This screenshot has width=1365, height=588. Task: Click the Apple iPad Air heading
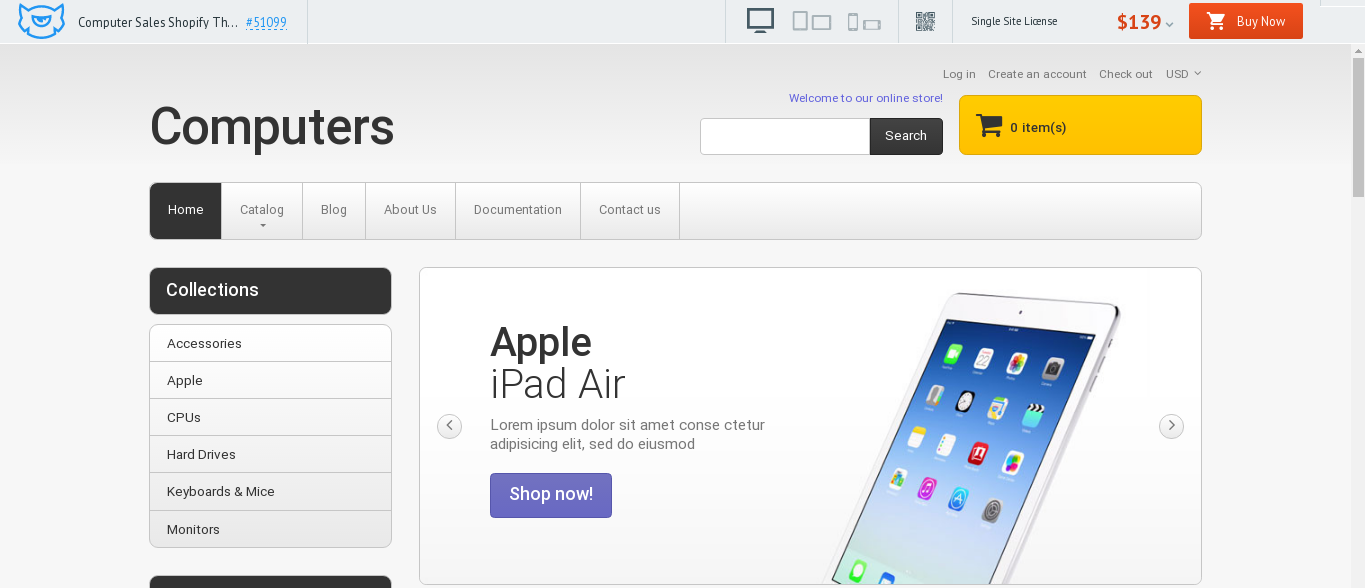[x=557, y=363]
